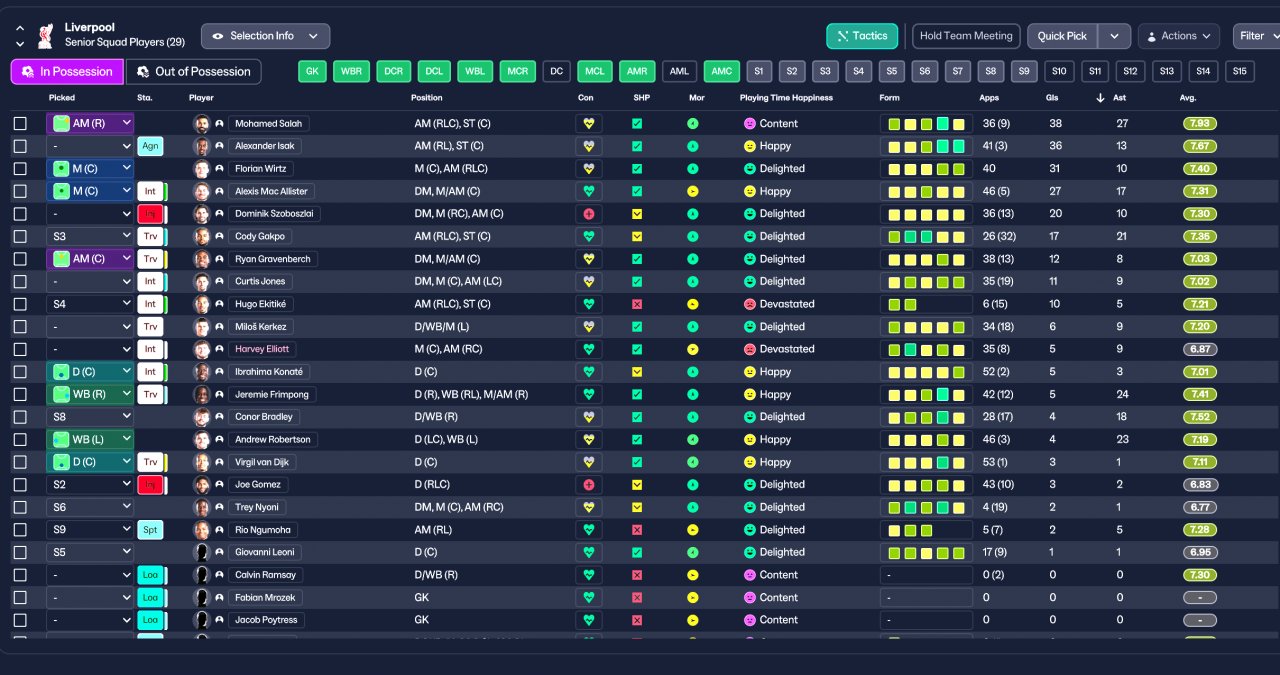The width and height of the screenshot is (1280, 675).
Task: Open Andrew Robertson's WB (L) picked dropdown
Action: point(90,440)
